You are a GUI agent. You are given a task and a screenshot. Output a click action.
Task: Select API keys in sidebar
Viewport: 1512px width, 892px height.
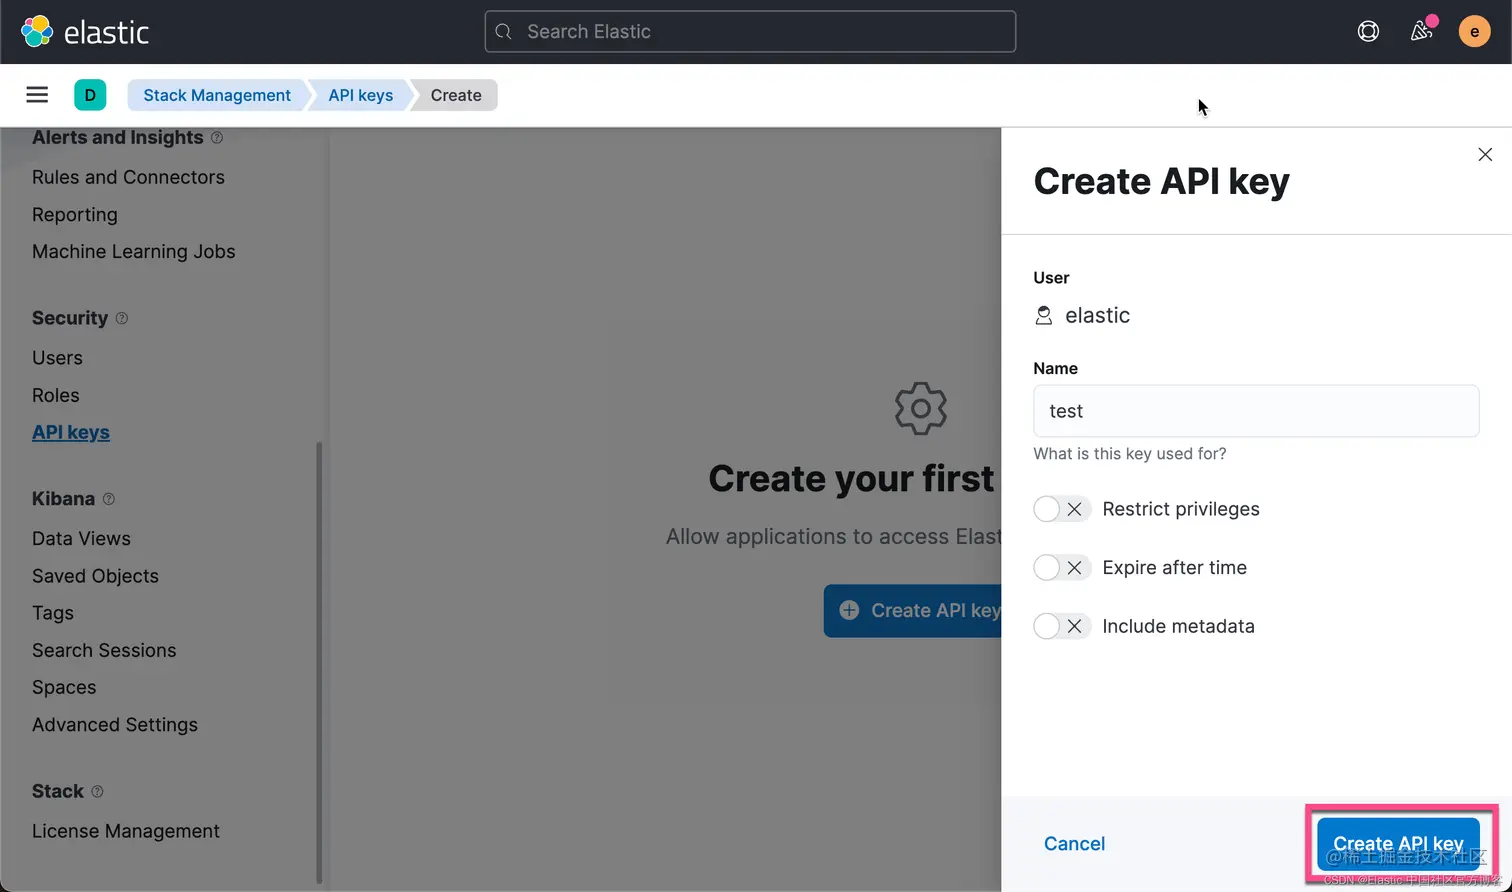(x=71, y=433)
